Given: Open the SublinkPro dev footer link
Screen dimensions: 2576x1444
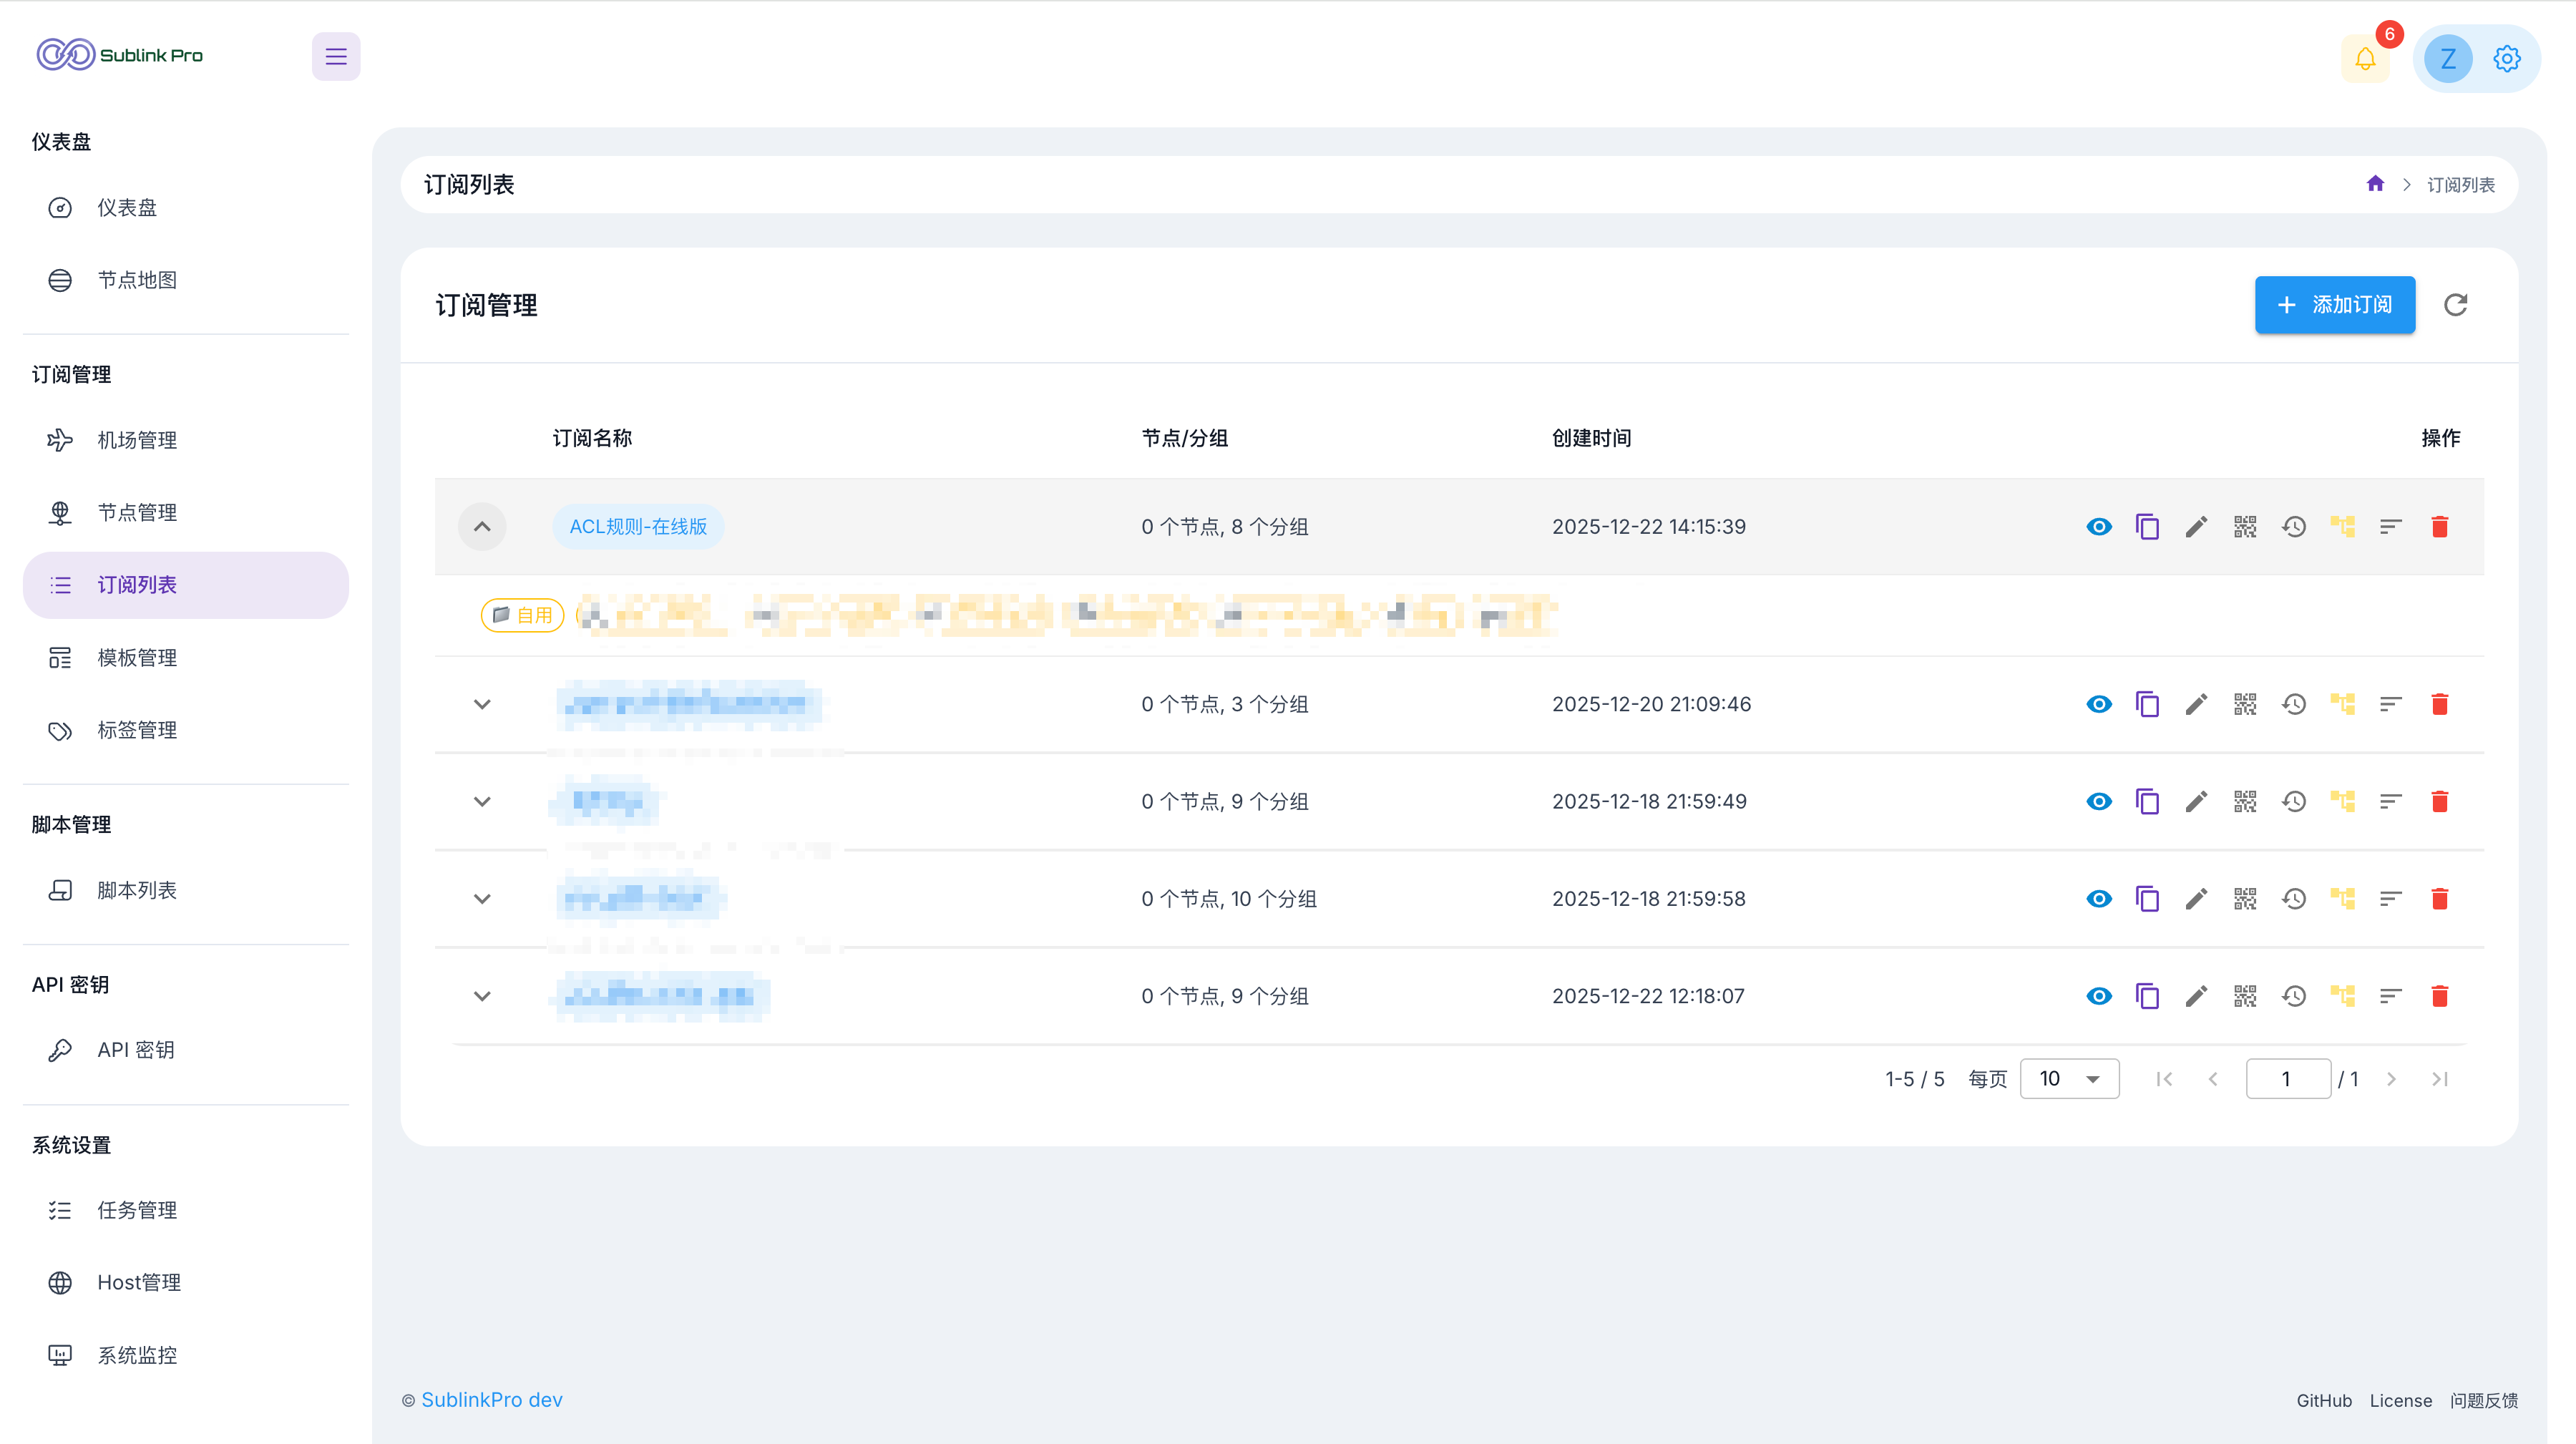Looking at the screenshot, I should [x=491, y=1400].
